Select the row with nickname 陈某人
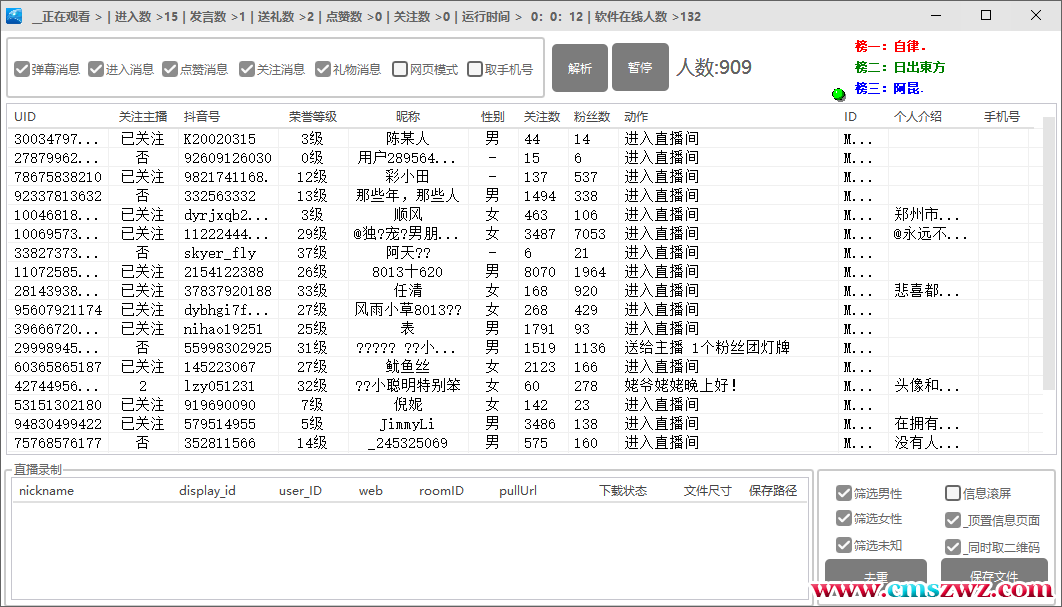Screen dimensions: 1062x607 coord(407,139)
